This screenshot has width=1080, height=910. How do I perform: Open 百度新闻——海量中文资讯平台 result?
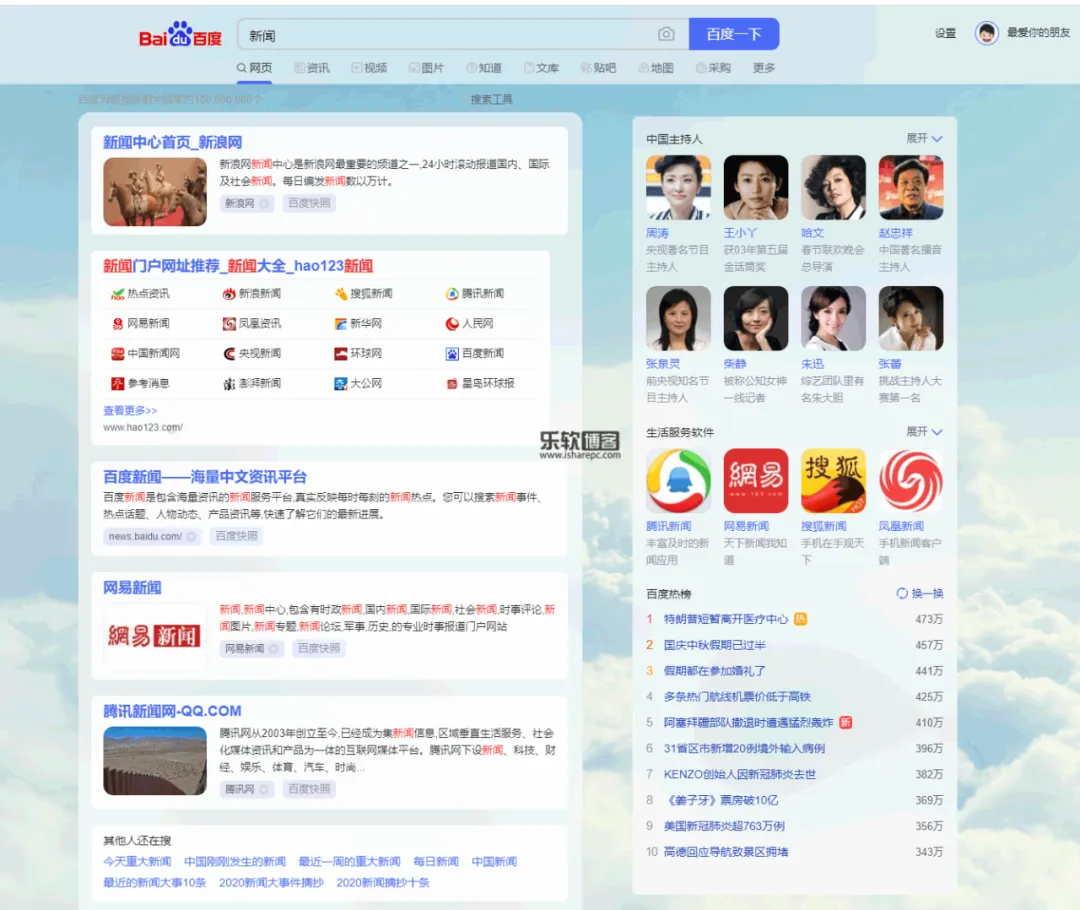coord(205,477)
